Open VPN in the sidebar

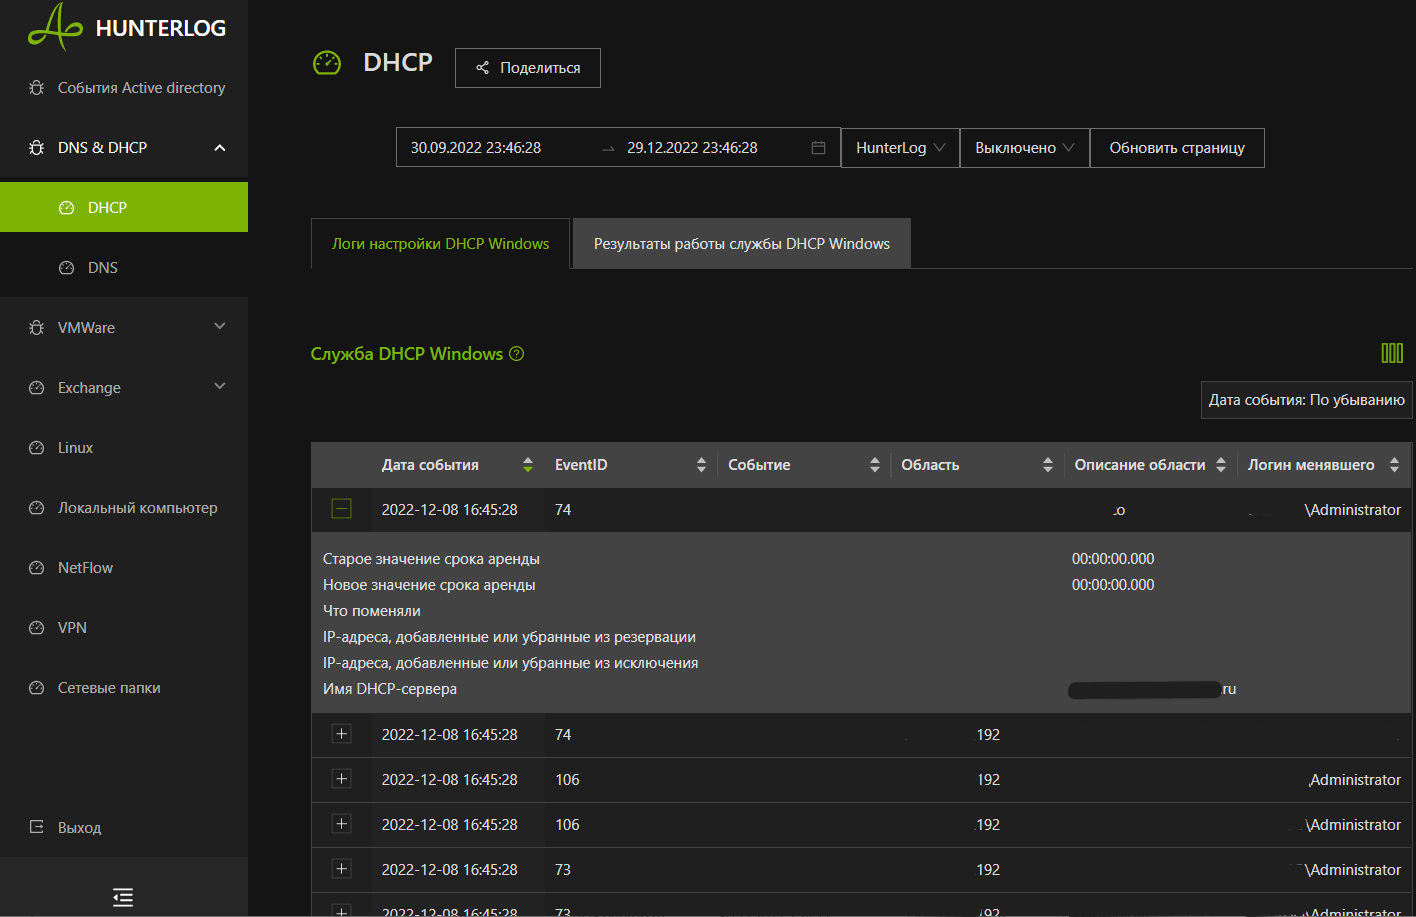coord(124,628)
